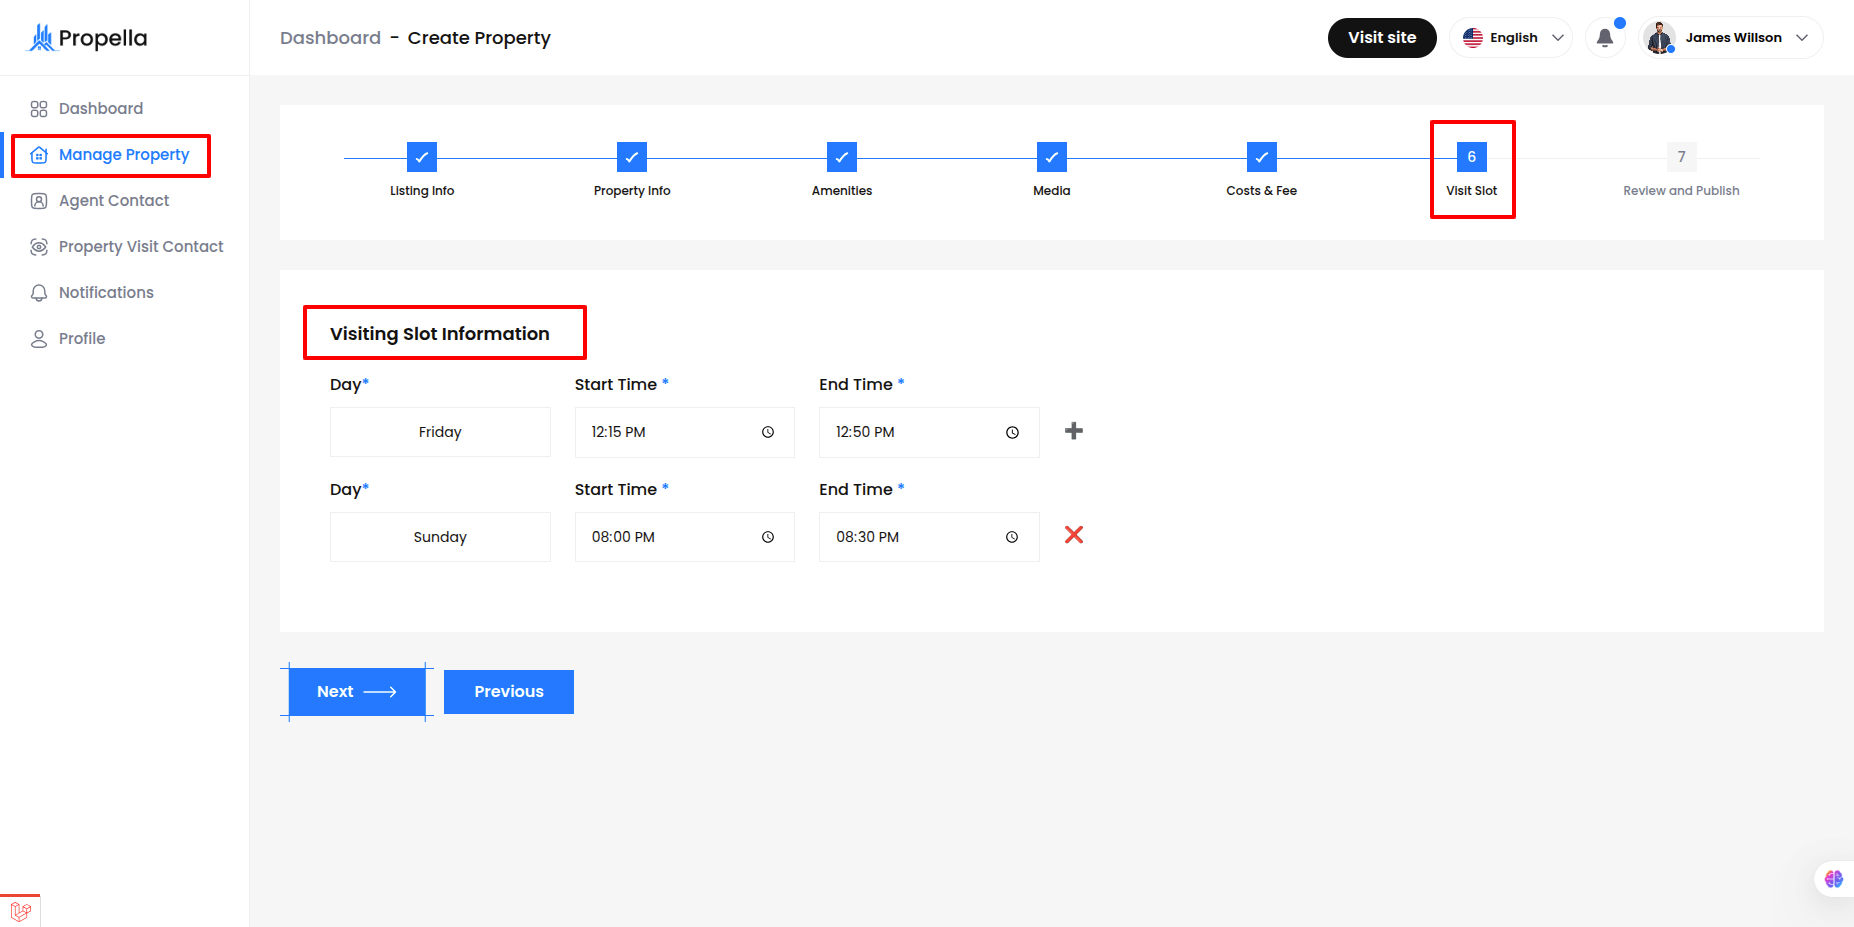Screen dimensions: 1854x927
Task: Click the Next button
Action: [x=357, y=692]
